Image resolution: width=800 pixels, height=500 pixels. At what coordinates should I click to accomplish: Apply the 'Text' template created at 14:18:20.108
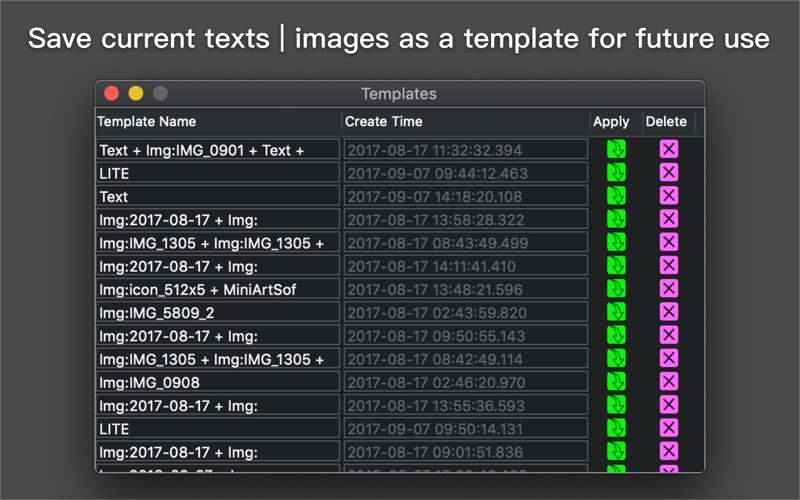coord(616,196)
